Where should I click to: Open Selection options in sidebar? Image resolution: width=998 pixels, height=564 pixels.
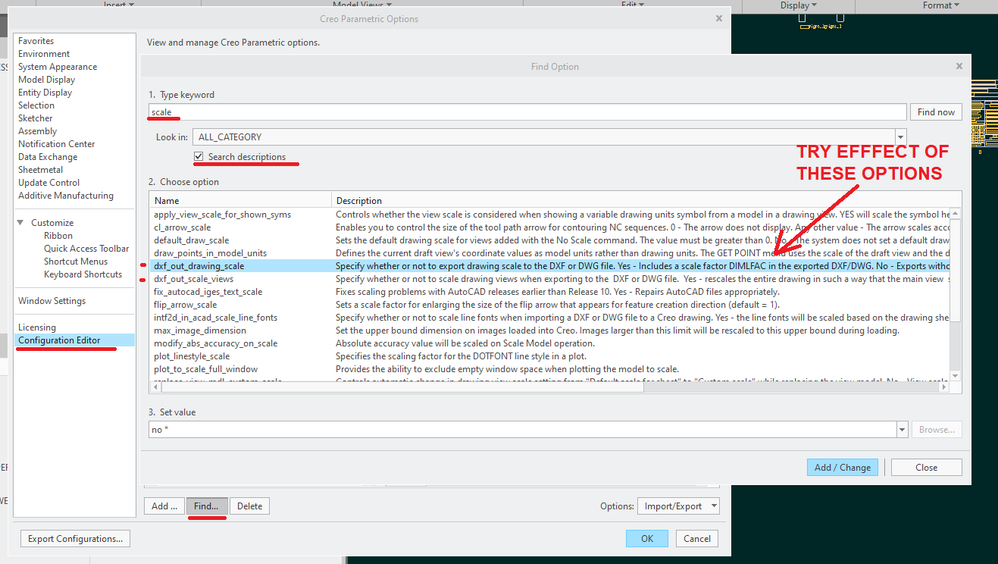36,105
